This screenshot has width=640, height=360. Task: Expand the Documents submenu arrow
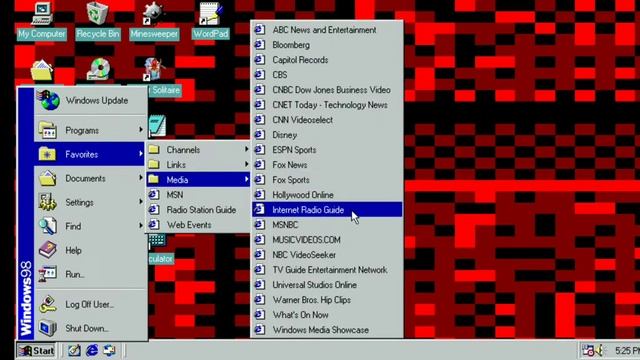click(x=141, y=178)
